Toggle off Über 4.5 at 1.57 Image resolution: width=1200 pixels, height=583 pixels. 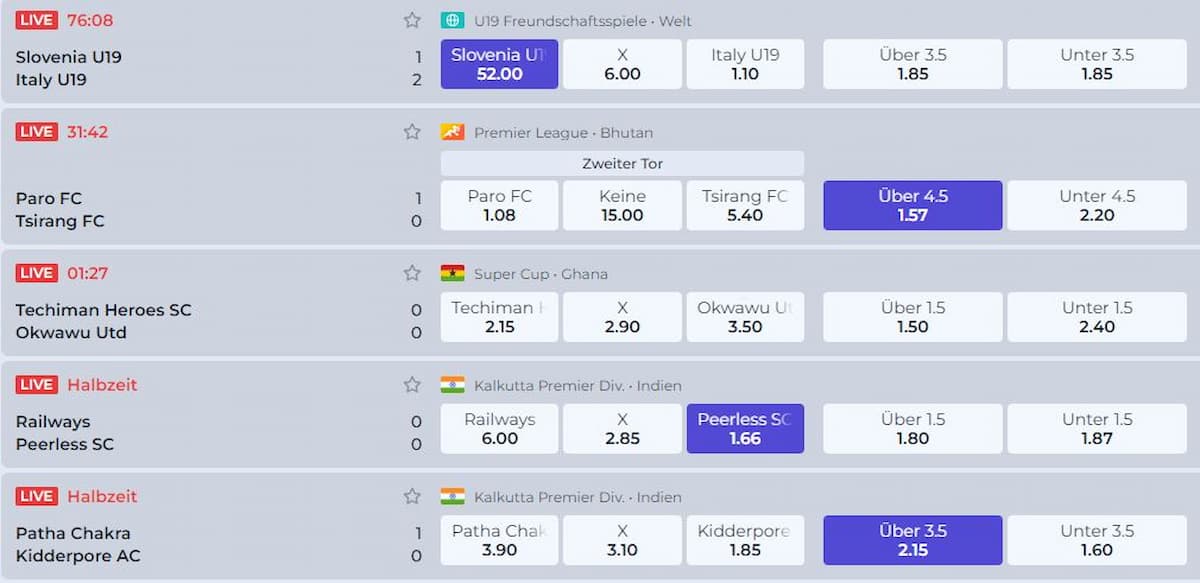(912, 205)
